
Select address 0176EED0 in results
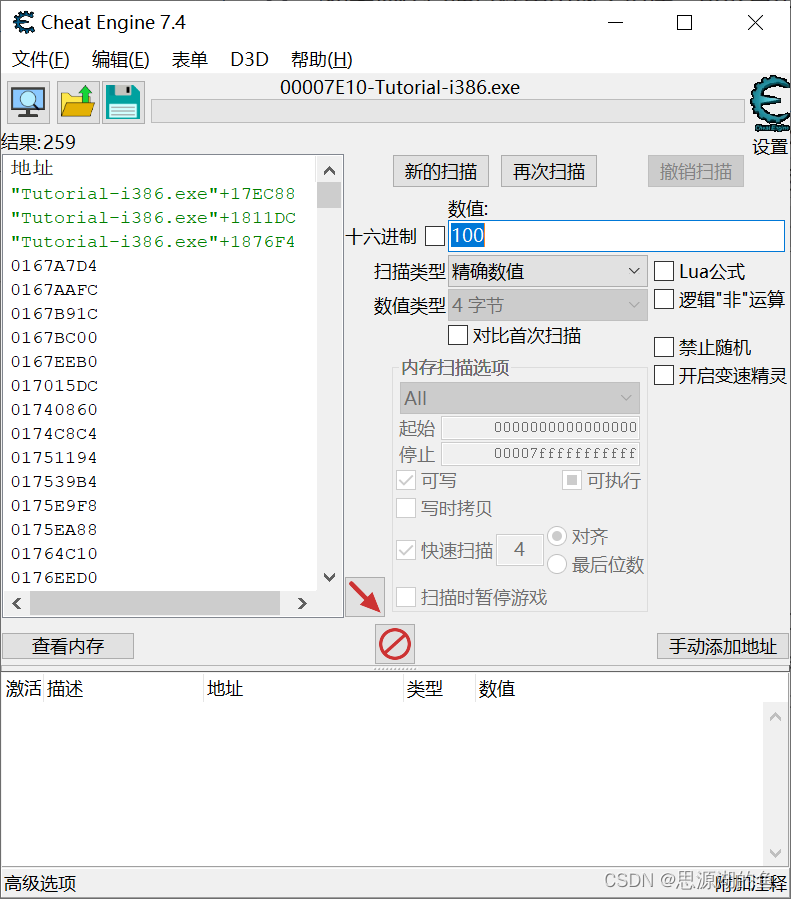click(54, 578)
